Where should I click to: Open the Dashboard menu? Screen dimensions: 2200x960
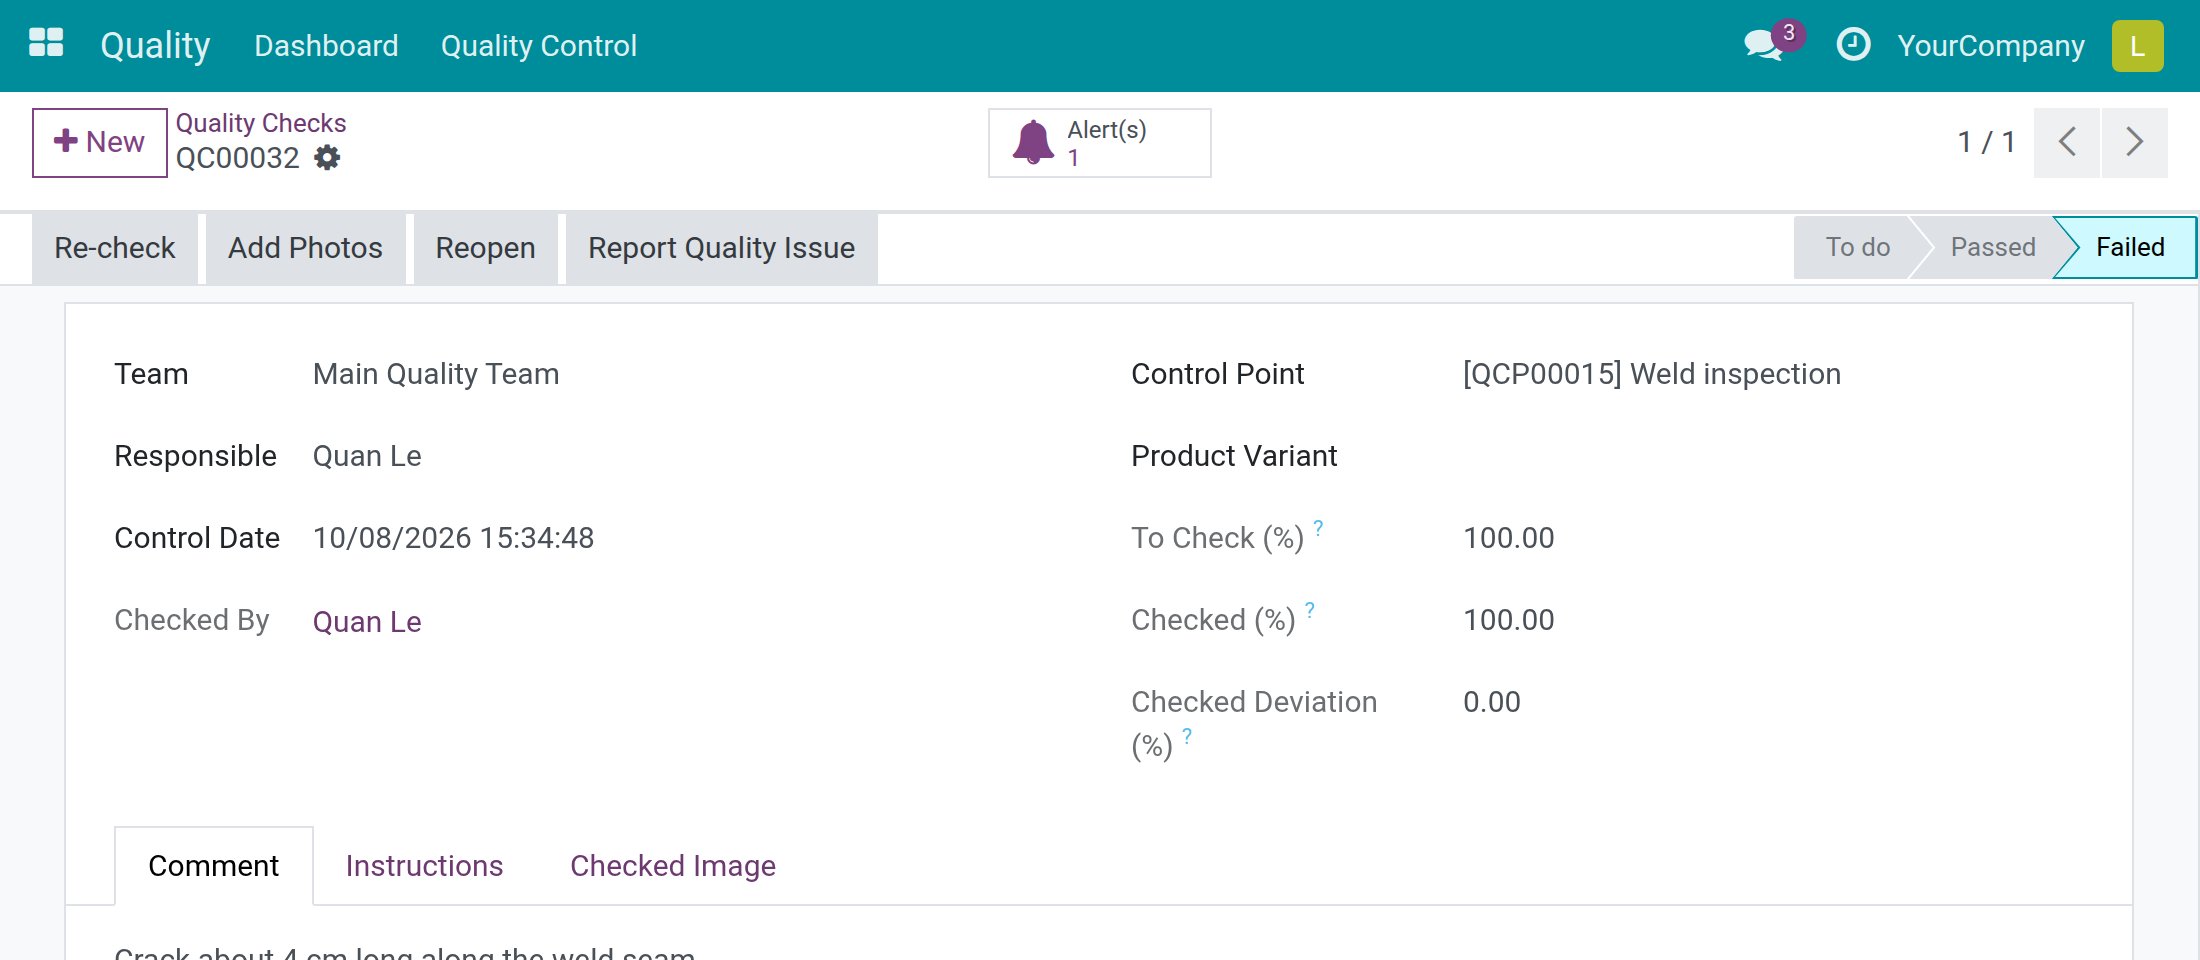coord(326,46)
